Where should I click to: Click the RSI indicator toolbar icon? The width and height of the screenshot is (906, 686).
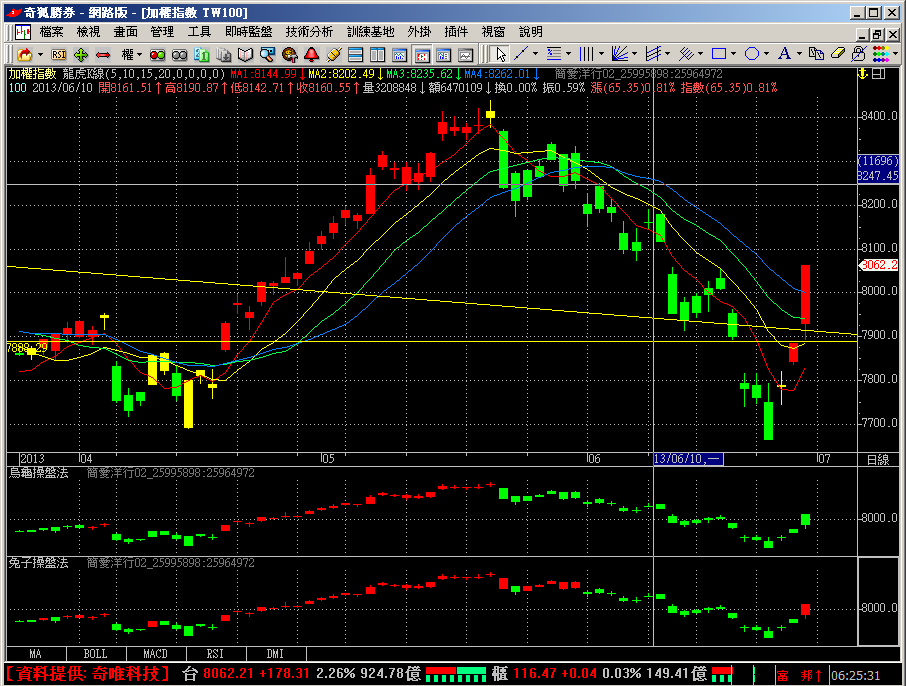pos(58,54)
